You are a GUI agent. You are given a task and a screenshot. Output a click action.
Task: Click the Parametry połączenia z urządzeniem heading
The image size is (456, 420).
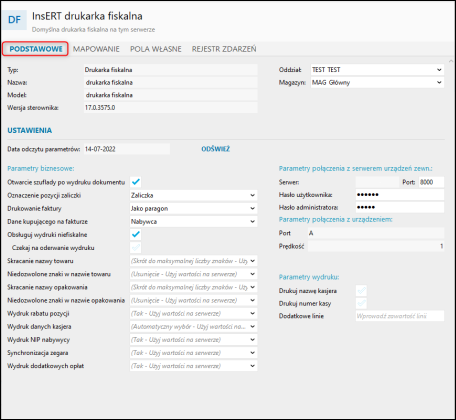(x=336, y=219)
